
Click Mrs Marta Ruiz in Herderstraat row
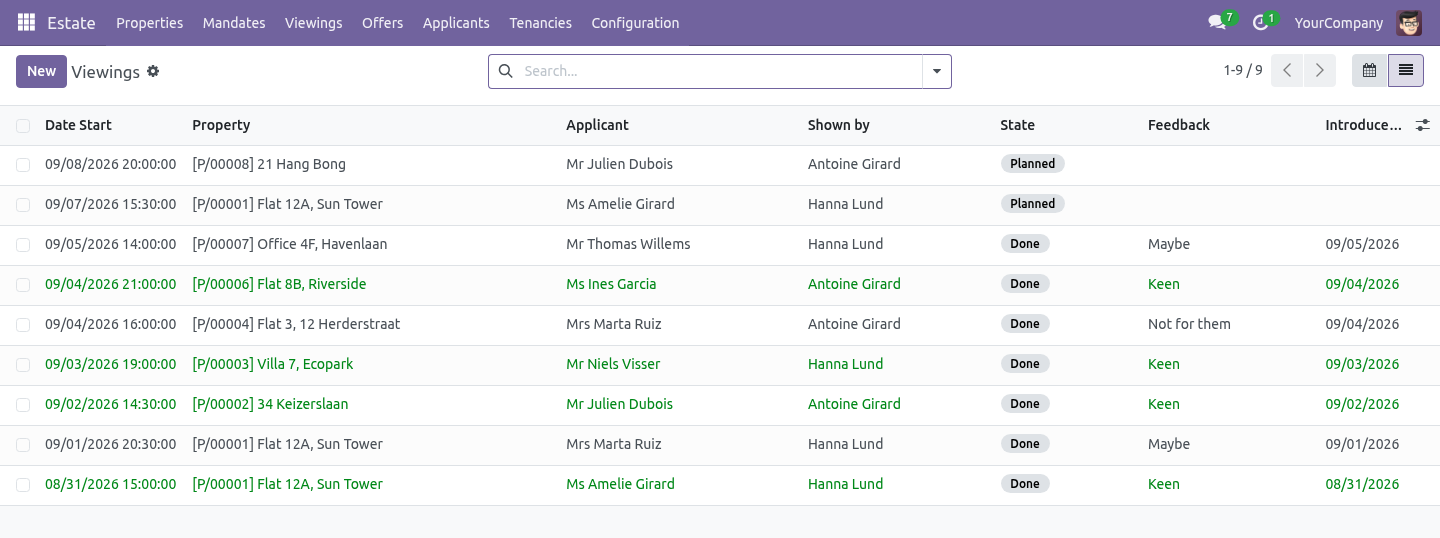tap(614, 324)
